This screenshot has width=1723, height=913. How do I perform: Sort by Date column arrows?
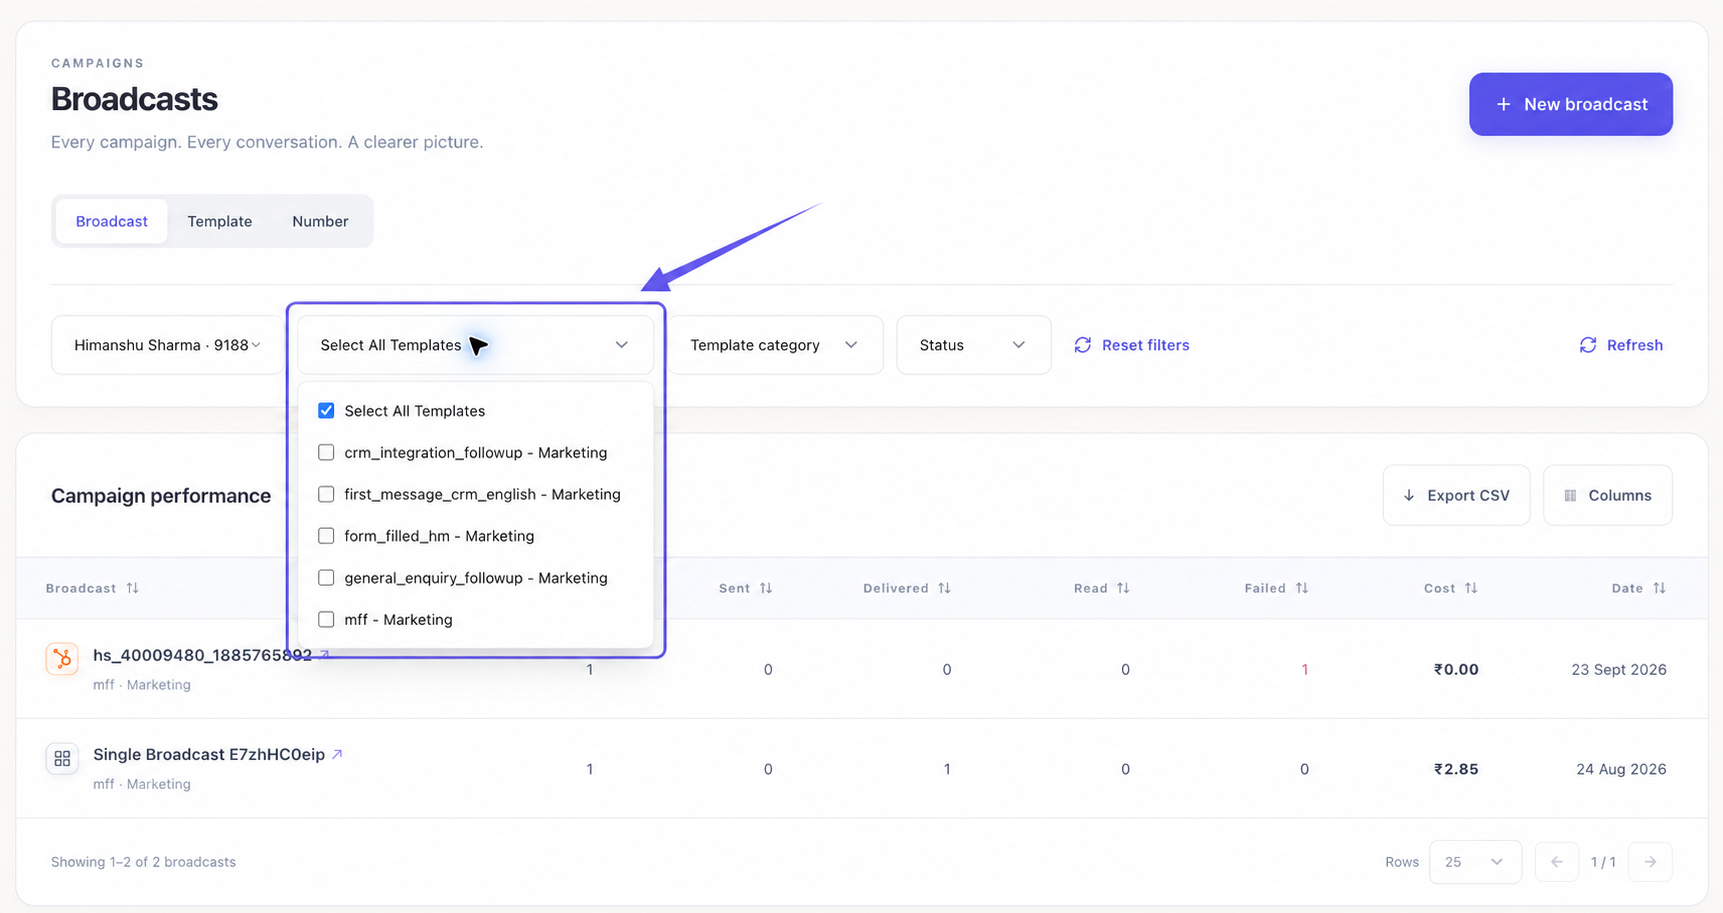coord(1659,588)
